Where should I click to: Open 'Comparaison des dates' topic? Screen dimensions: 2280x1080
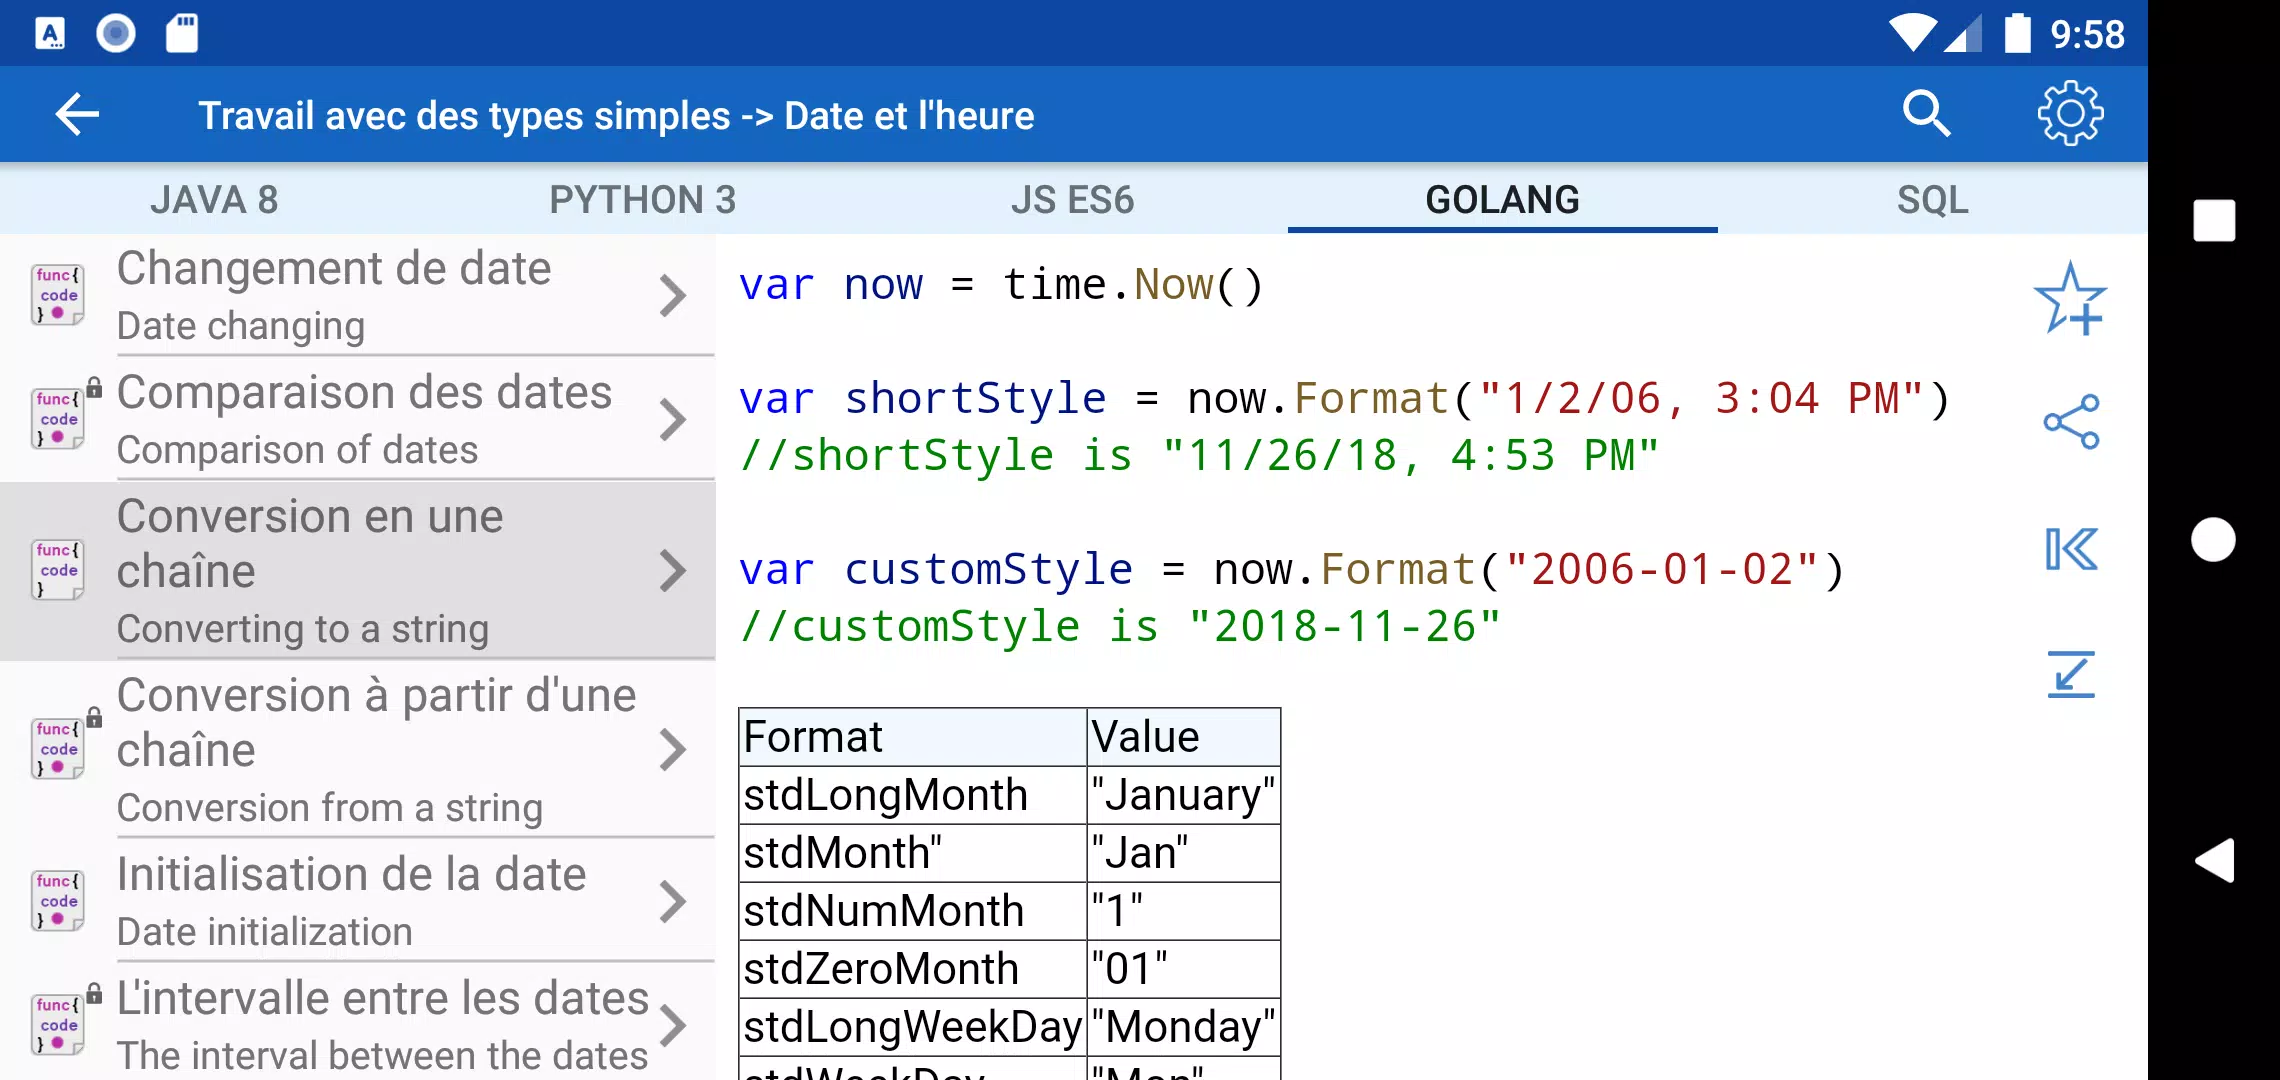pyautogui.click(x=358, y=420)
